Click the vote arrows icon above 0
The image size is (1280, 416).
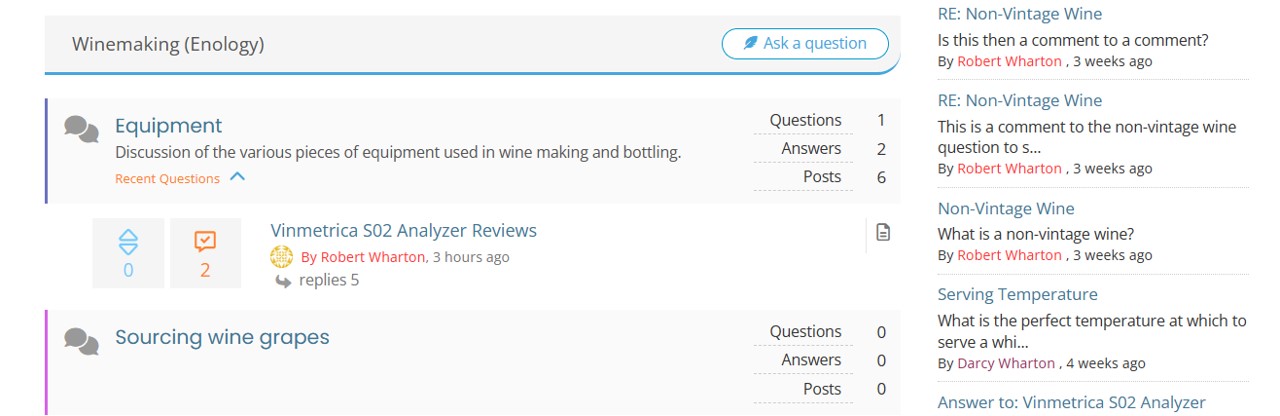click(128, 241)
